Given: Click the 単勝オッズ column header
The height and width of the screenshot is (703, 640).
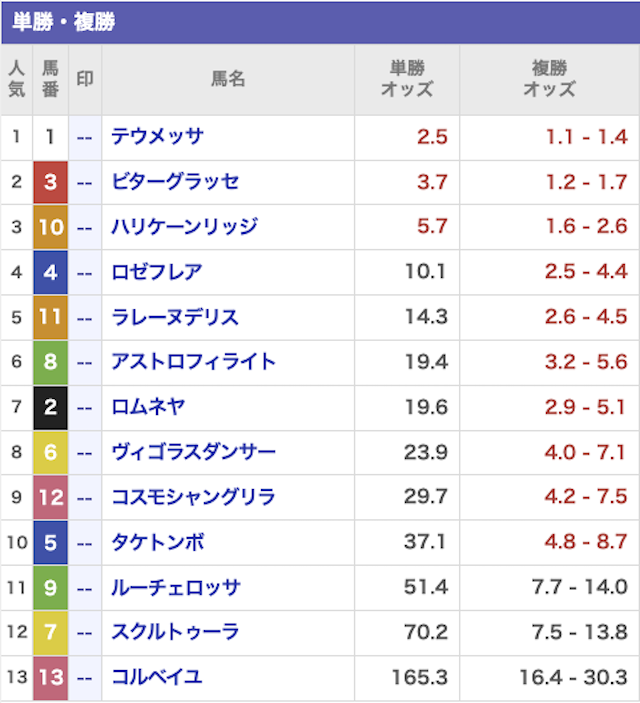Looking at the screenshot, I should [407, 79].
